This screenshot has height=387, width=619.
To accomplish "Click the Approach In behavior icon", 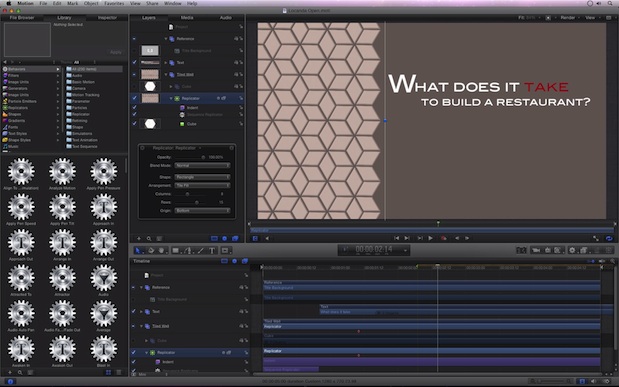I will pyautogui.click(x=103, y=207).
